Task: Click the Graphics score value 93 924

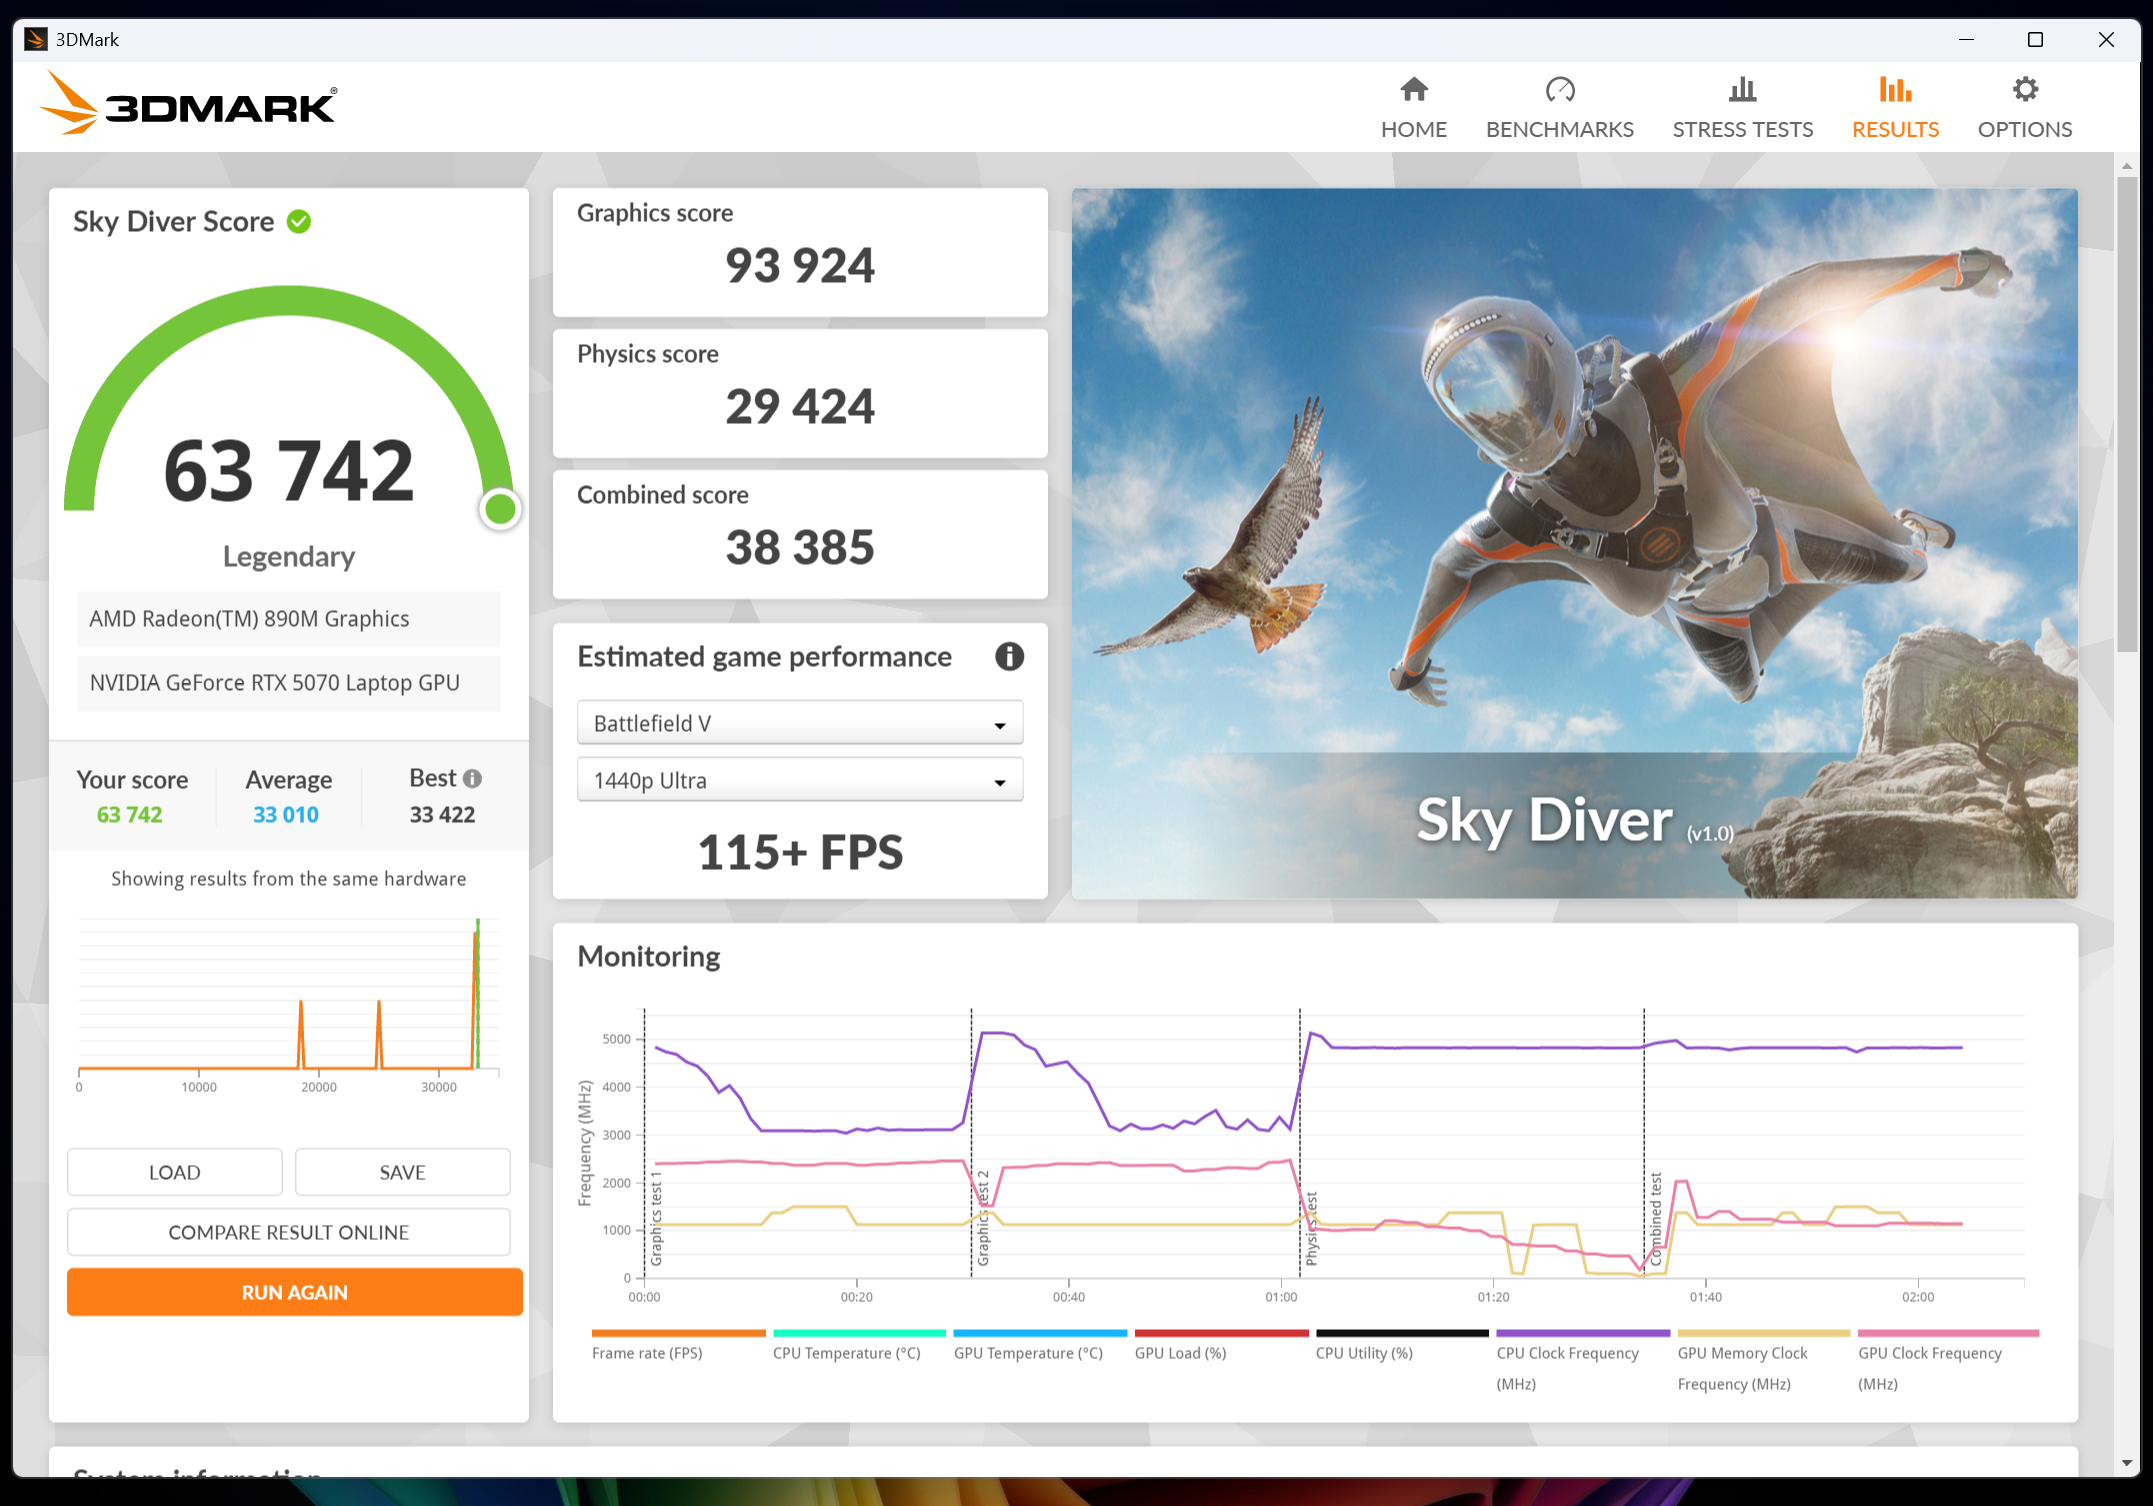Action: tap(799, 266)
